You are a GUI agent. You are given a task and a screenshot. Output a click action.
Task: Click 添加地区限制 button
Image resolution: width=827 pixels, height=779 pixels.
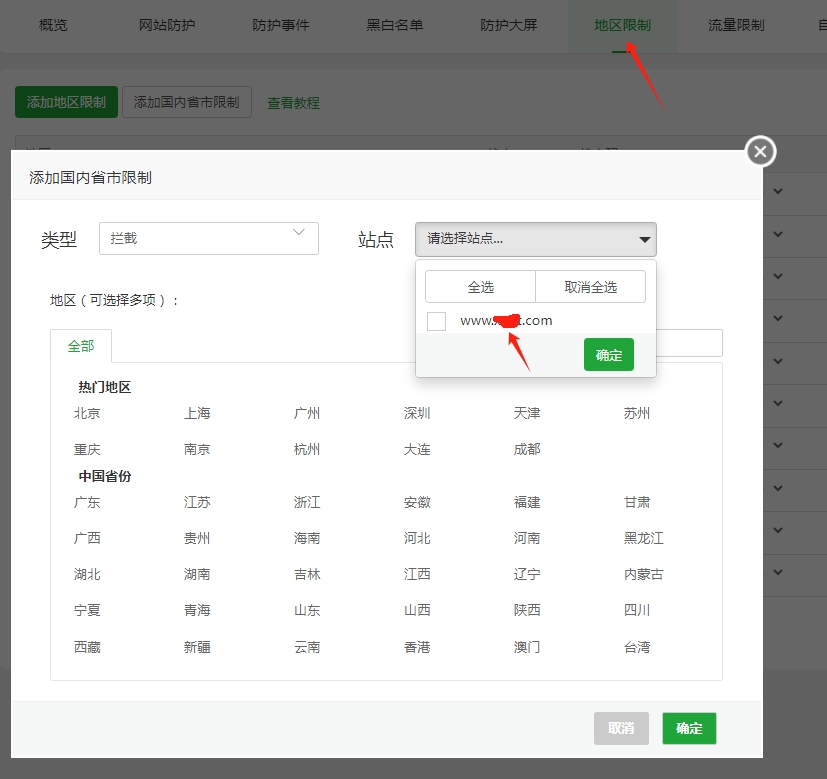[x=66, y=102]
